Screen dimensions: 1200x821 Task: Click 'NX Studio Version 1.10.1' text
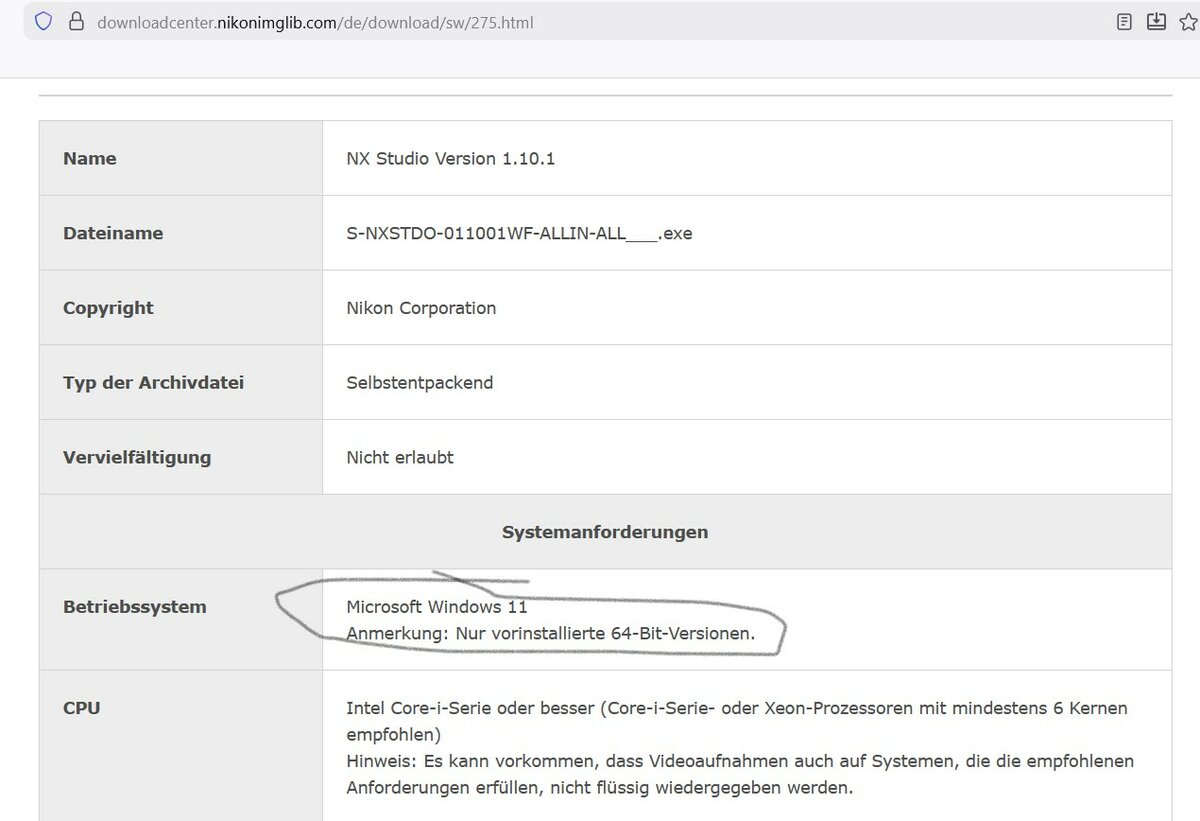coord(450,158)
